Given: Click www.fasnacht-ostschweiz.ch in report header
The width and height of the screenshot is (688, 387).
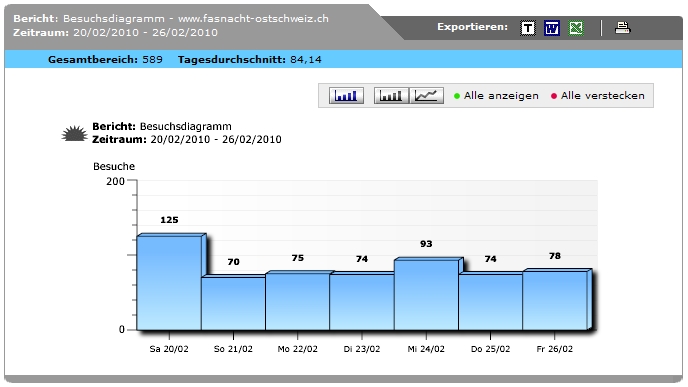Looking at the screenshot, I should click(253, 19).
